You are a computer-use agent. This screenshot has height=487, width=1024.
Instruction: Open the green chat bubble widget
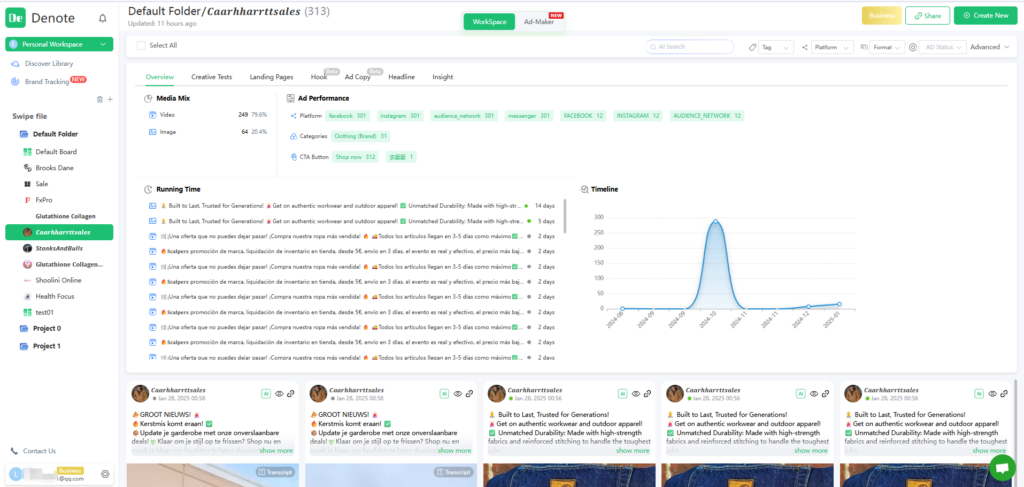coord(1001,467)
